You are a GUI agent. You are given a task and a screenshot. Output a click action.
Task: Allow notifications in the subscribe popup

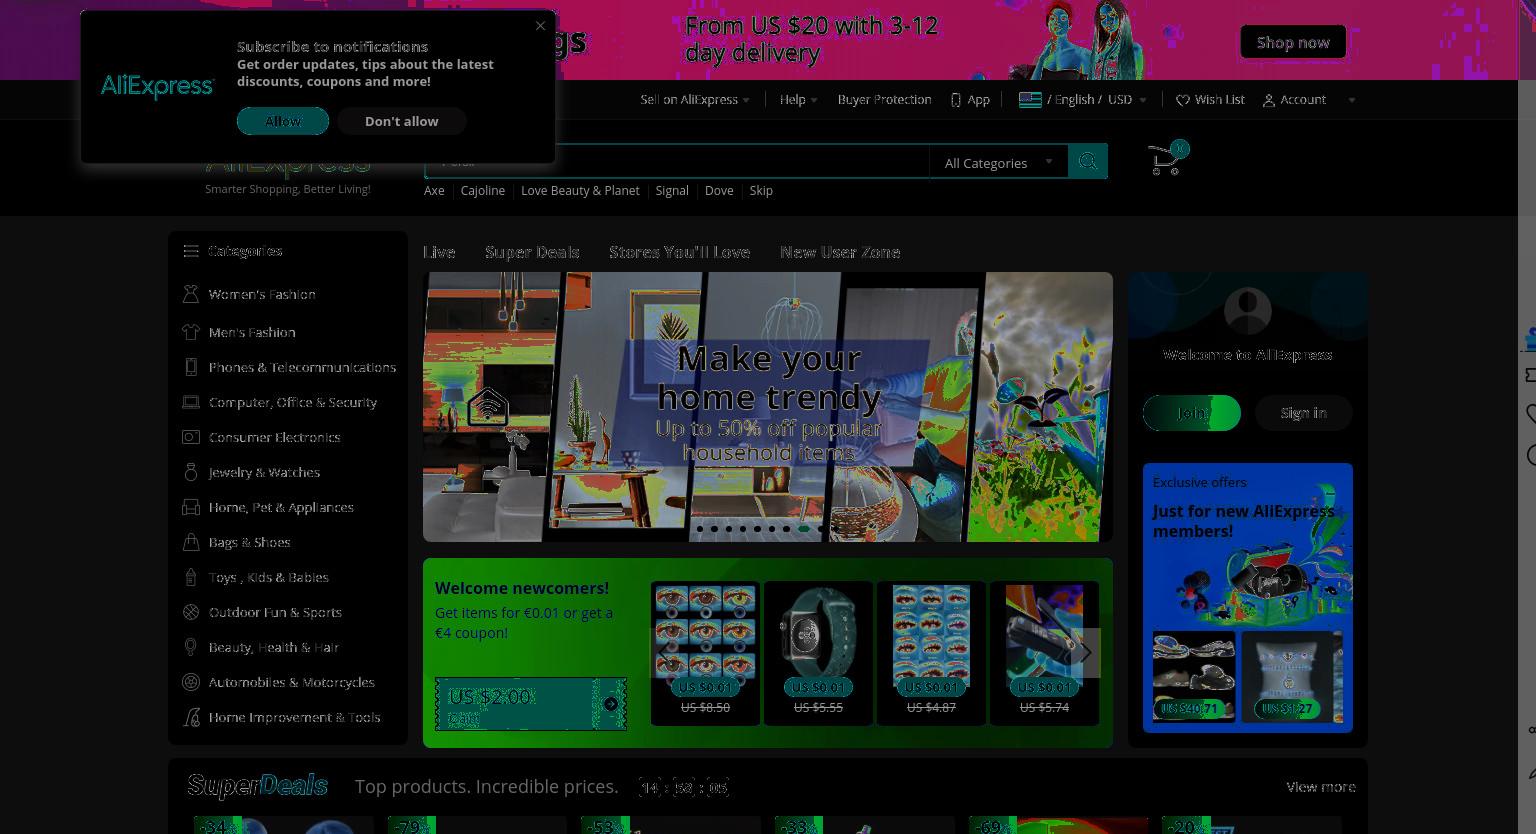[283, 121]
